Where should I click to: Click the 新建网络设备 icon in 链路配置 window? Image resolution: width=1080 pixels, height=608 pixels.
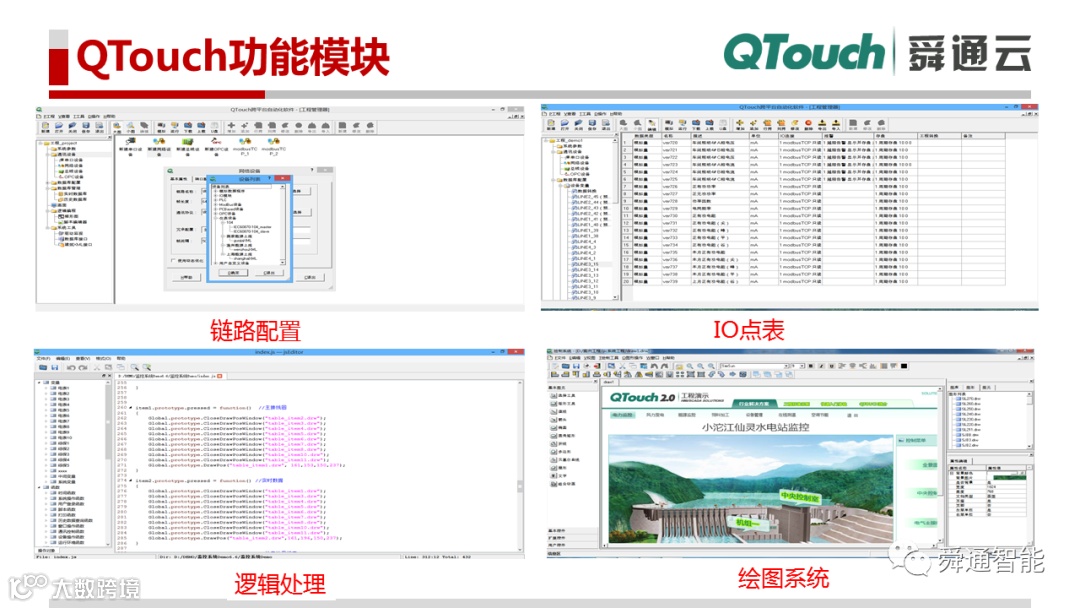pos(159,141)
